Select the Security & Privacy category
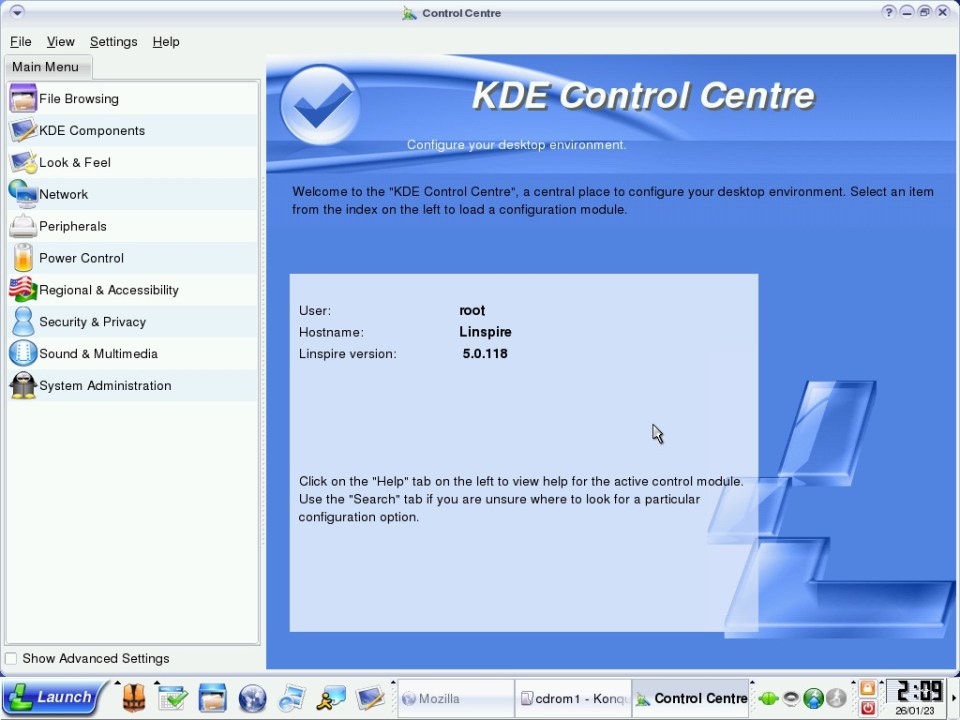Screen dimensions: 960x720 coord(92,323)
